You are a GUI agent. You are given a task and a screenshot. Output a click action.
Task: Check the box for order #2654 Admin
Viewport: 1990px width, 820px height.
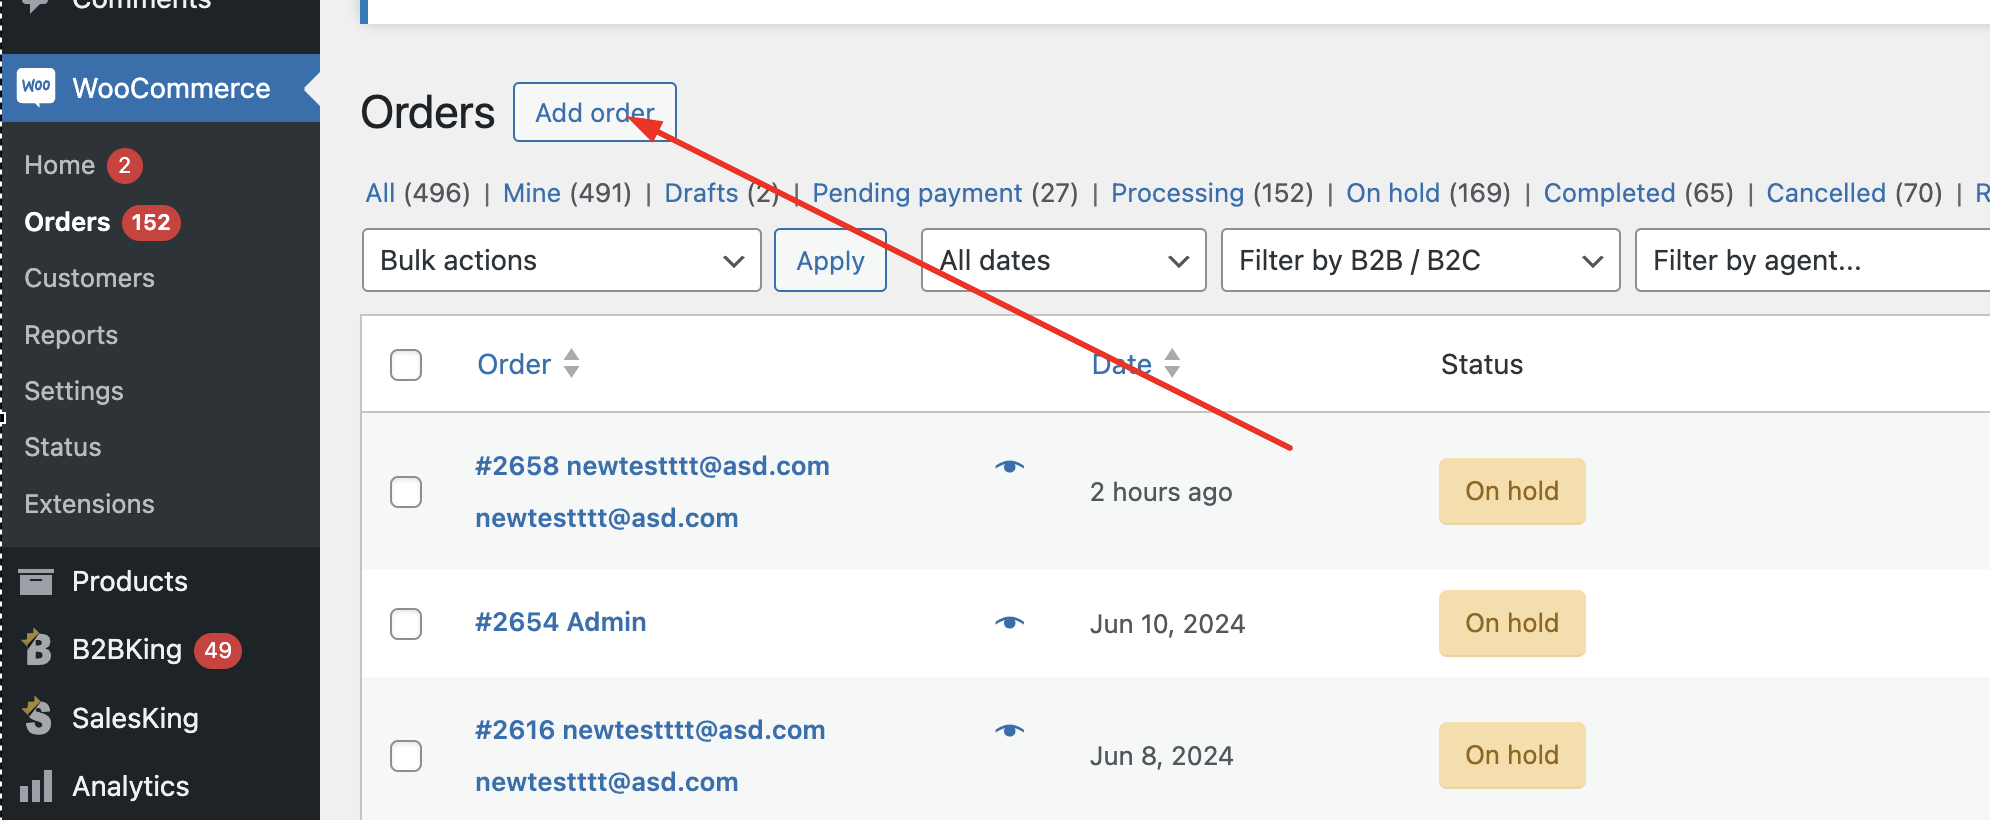pos(406,624)
